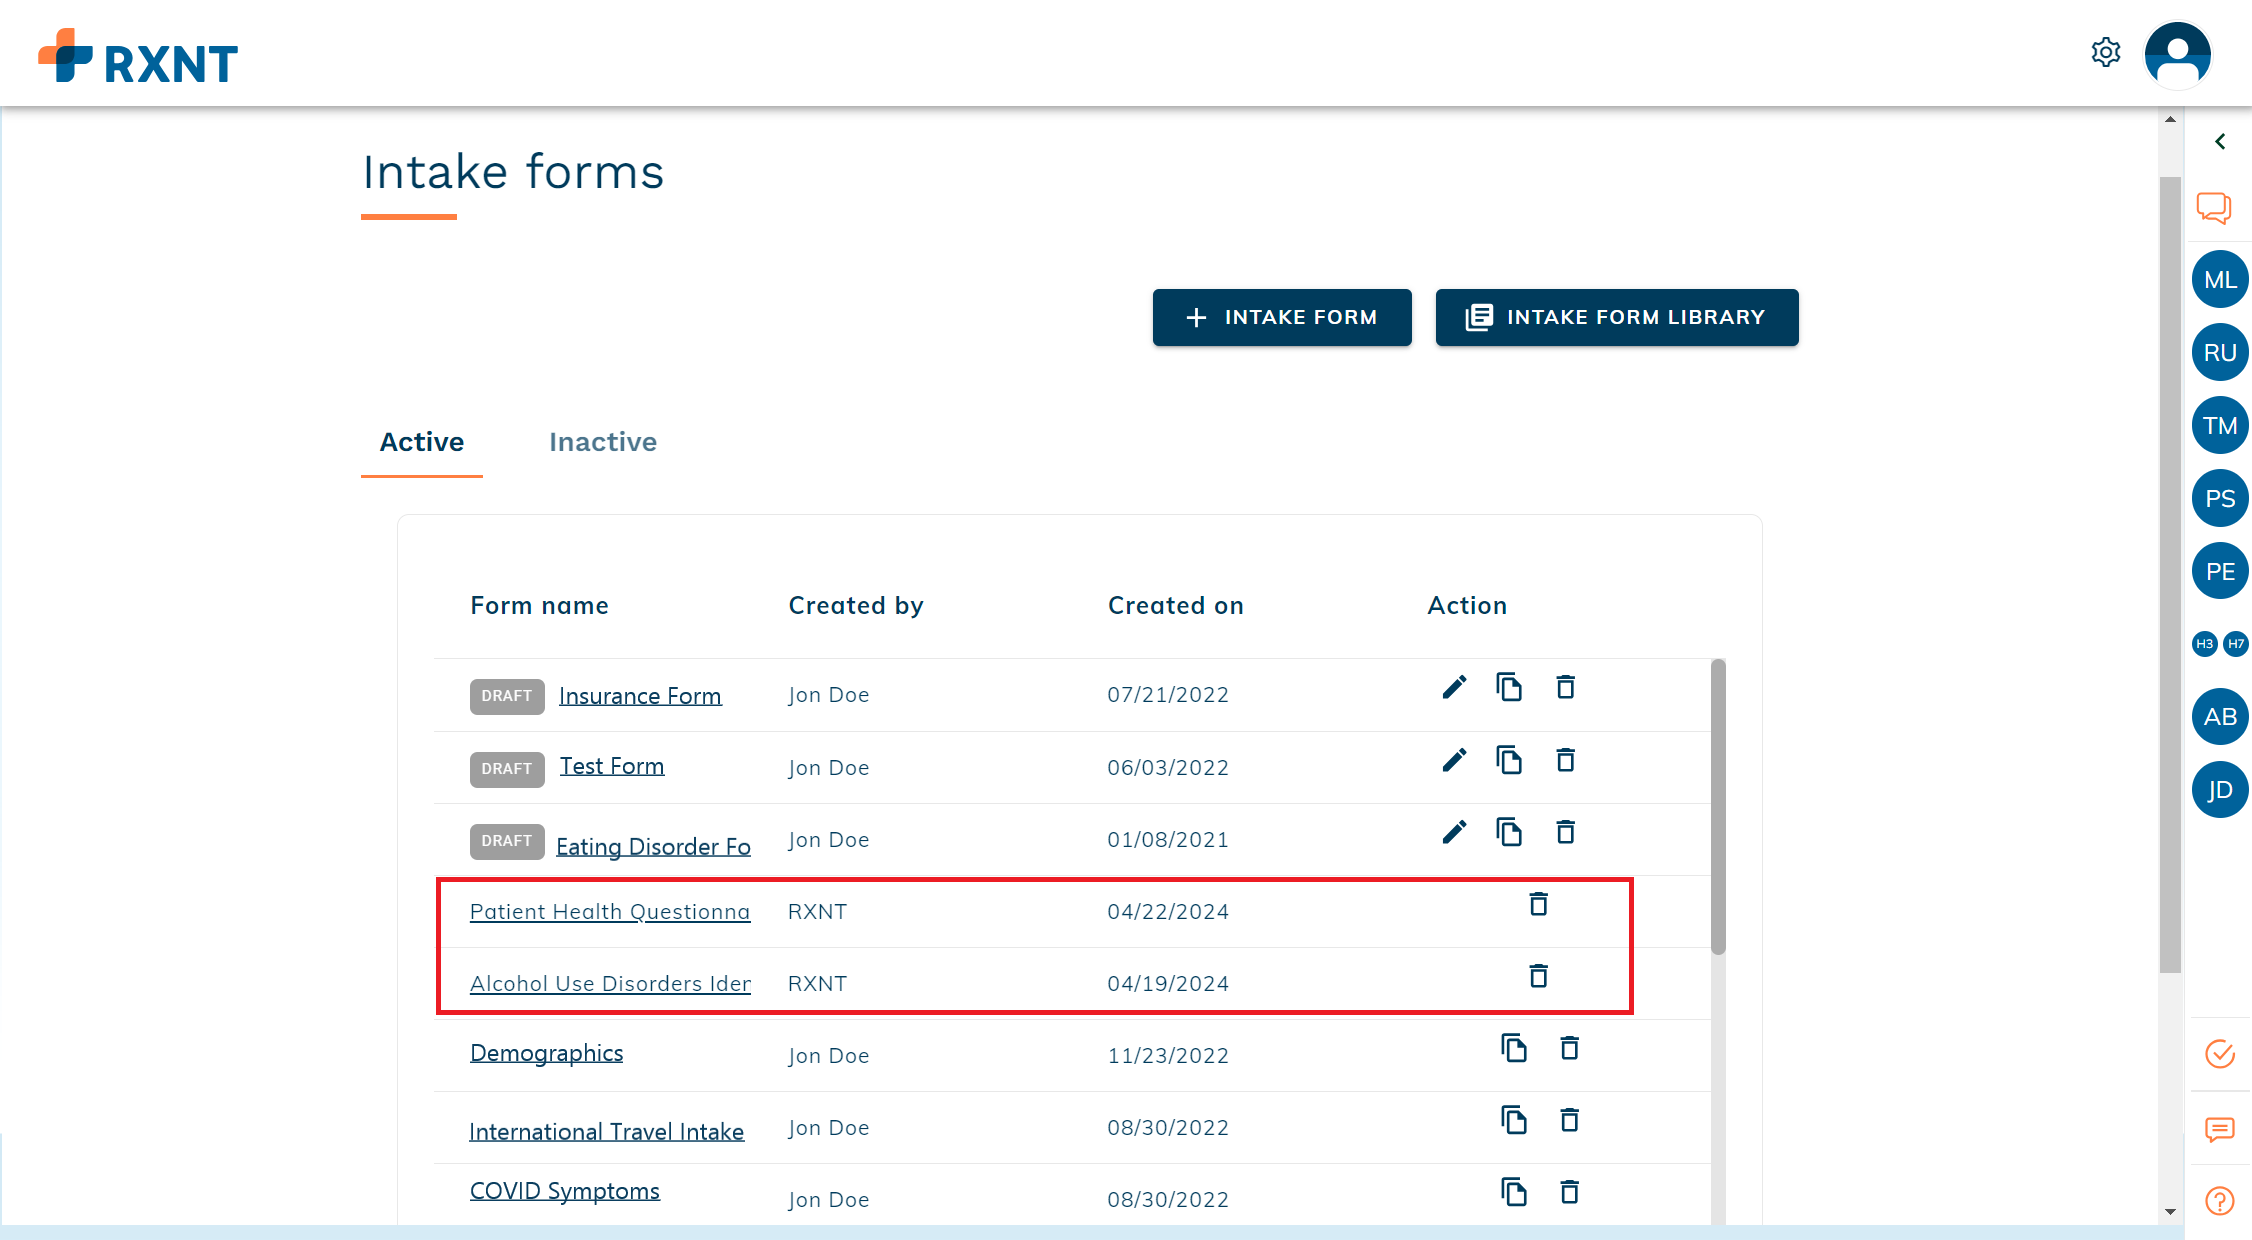Delete the Demographics form
2252x1240 pixels.
coord(1570,1048)
